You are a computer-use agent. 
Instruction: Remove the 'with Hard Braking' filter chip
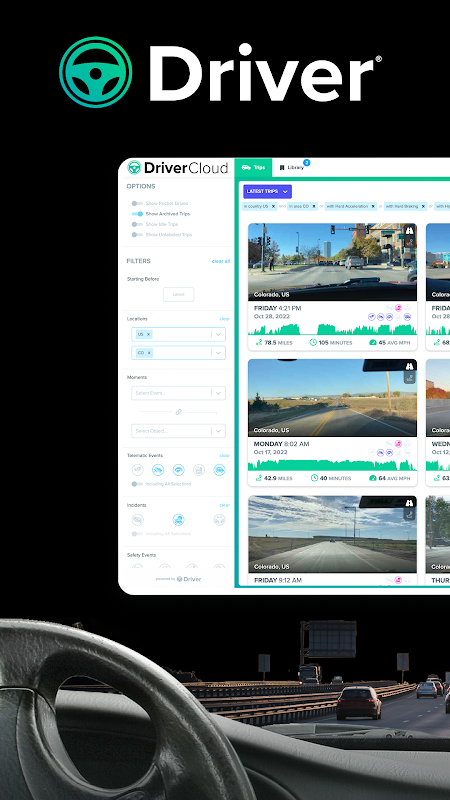pos(423,206)
